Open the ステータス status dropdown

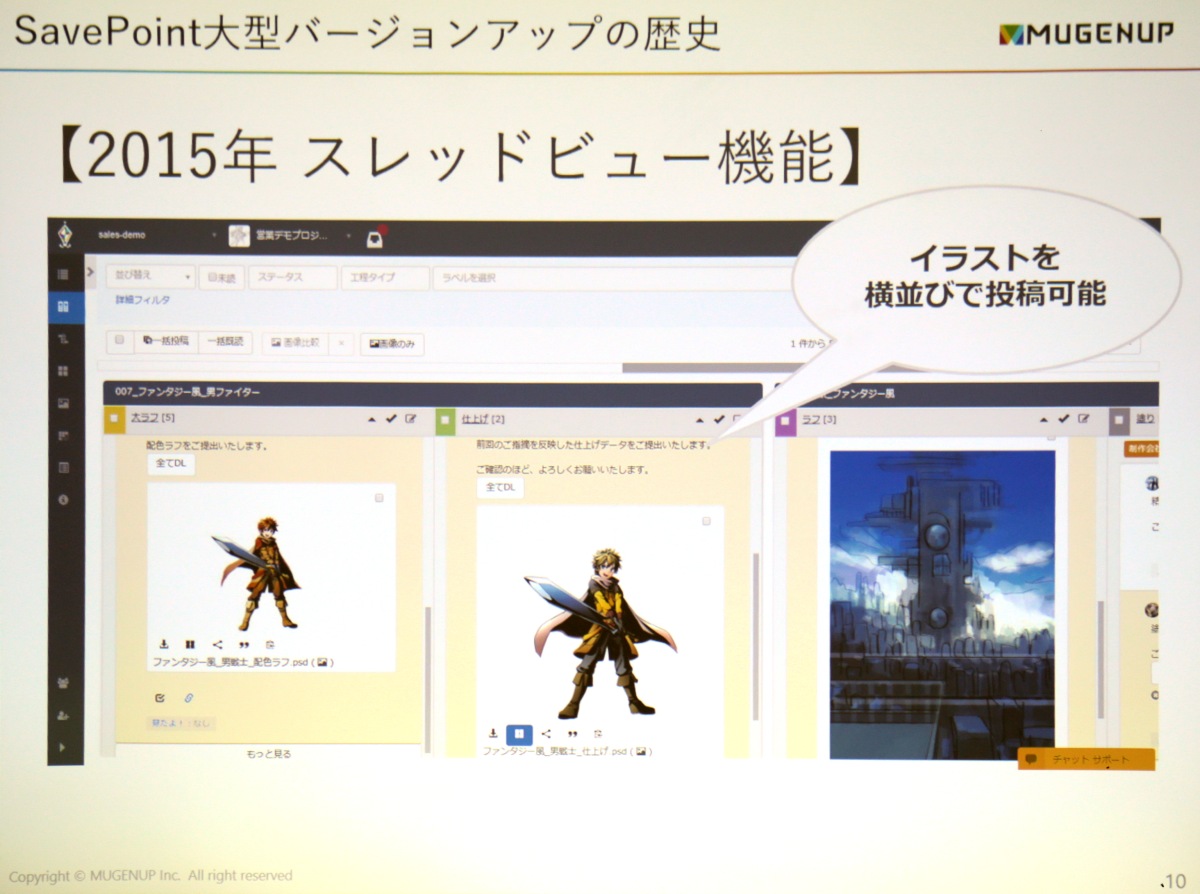pos(291,277)
